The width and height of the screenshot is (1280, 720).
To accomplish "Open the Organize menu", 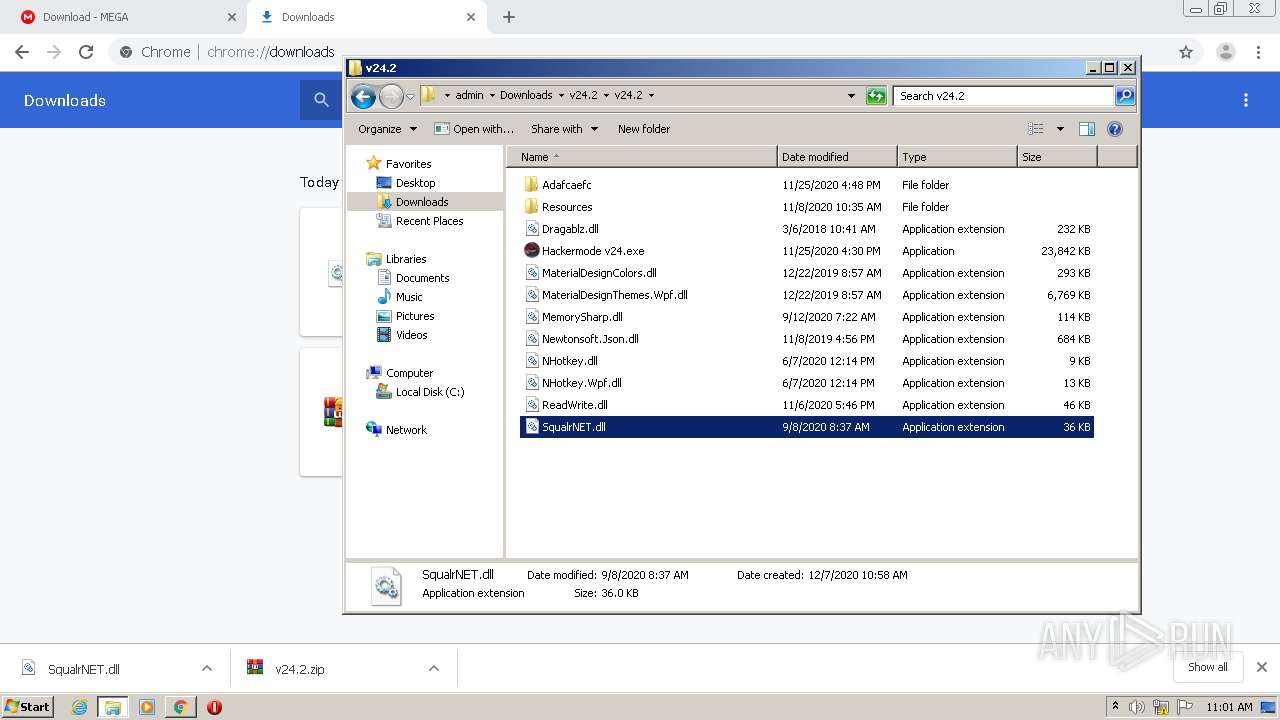I will pos(387,129).
